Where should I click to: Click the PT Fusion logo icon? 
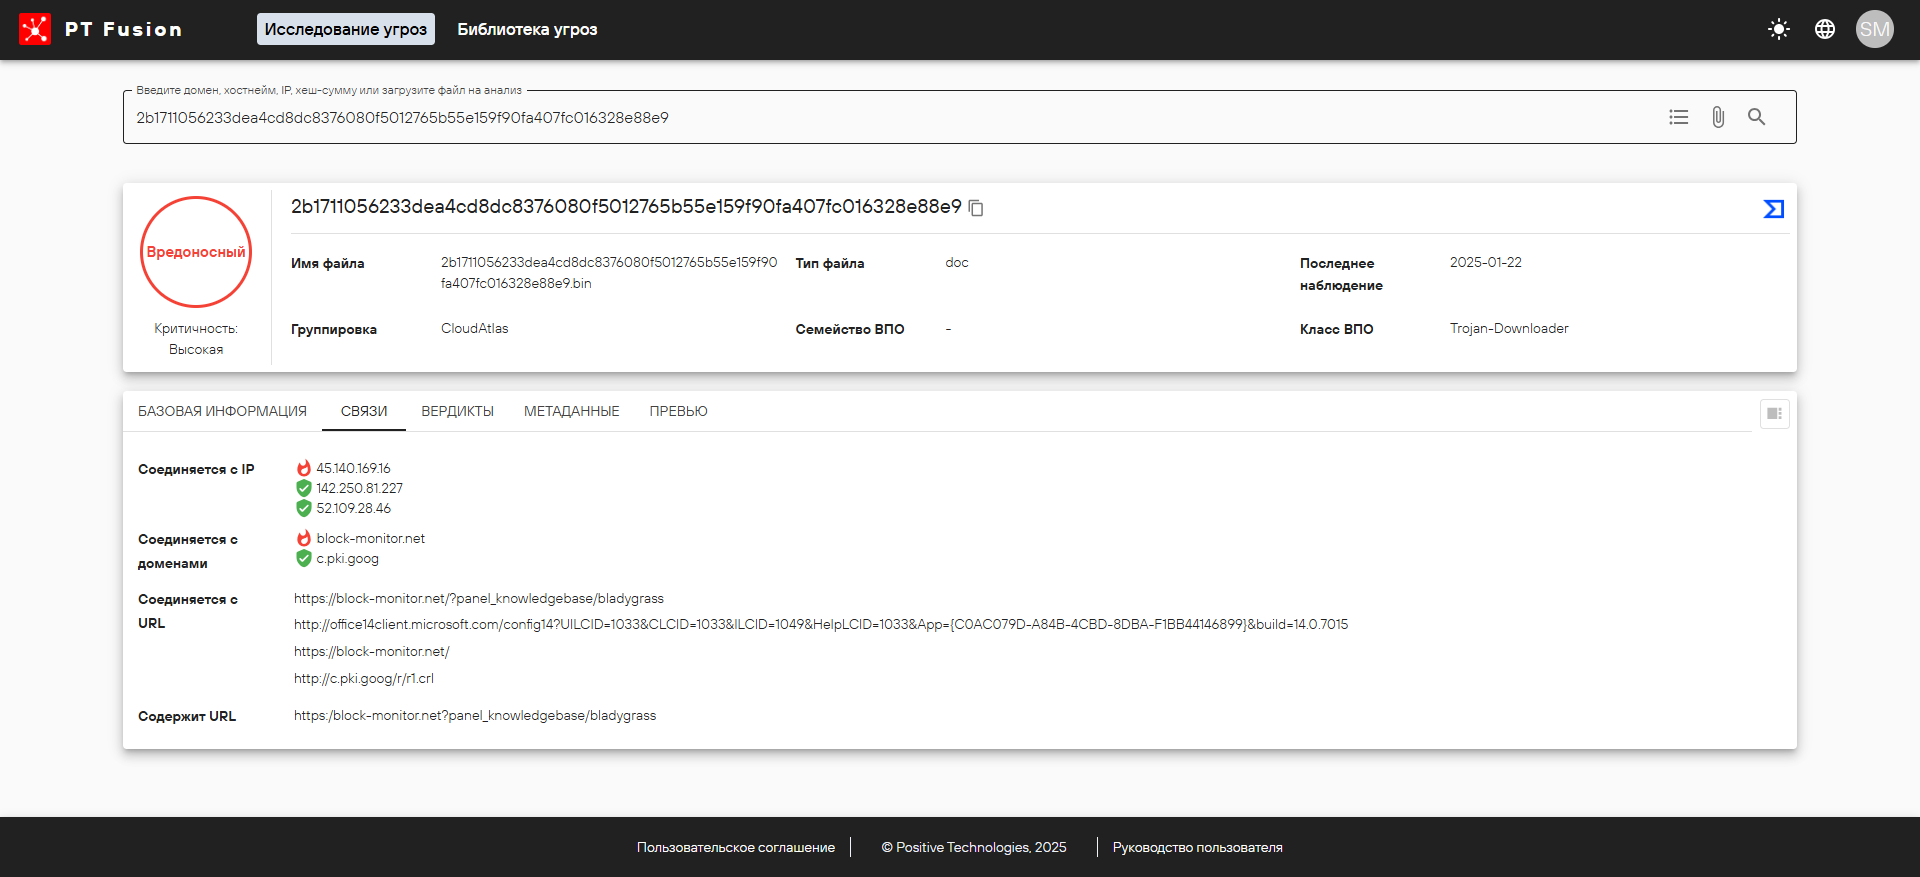click(x=35, y=29)
